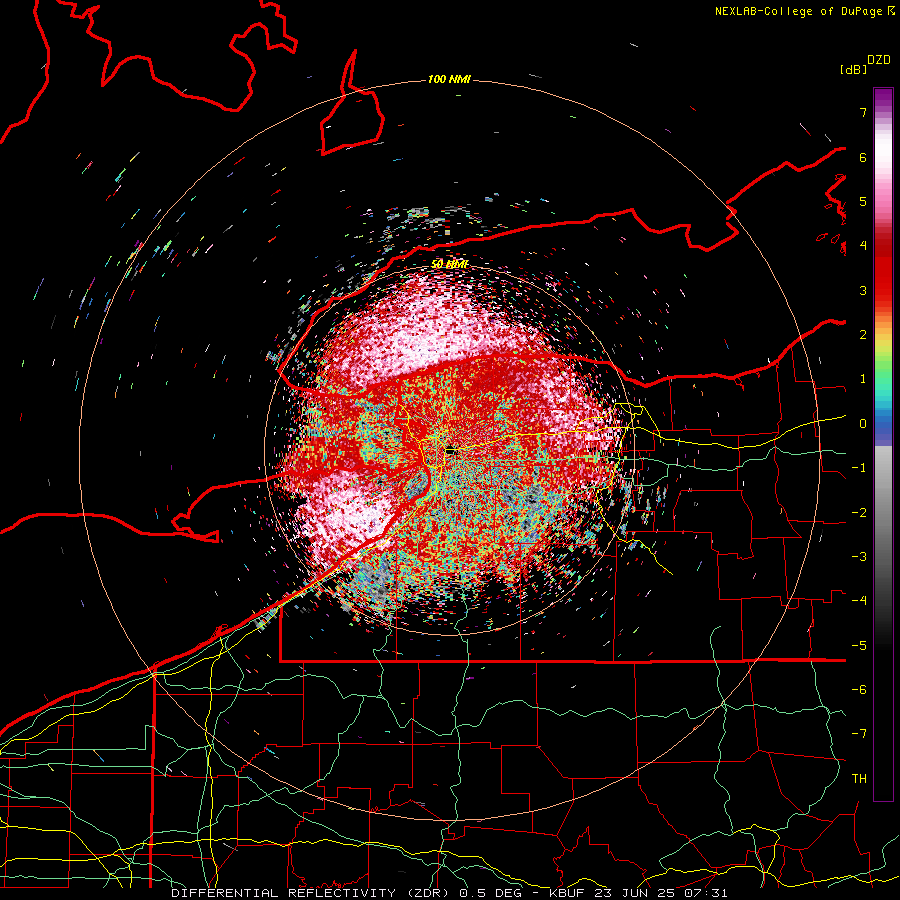Click the -6 value on color scale
Screen dimensions: 900x900
pos(859,690)
